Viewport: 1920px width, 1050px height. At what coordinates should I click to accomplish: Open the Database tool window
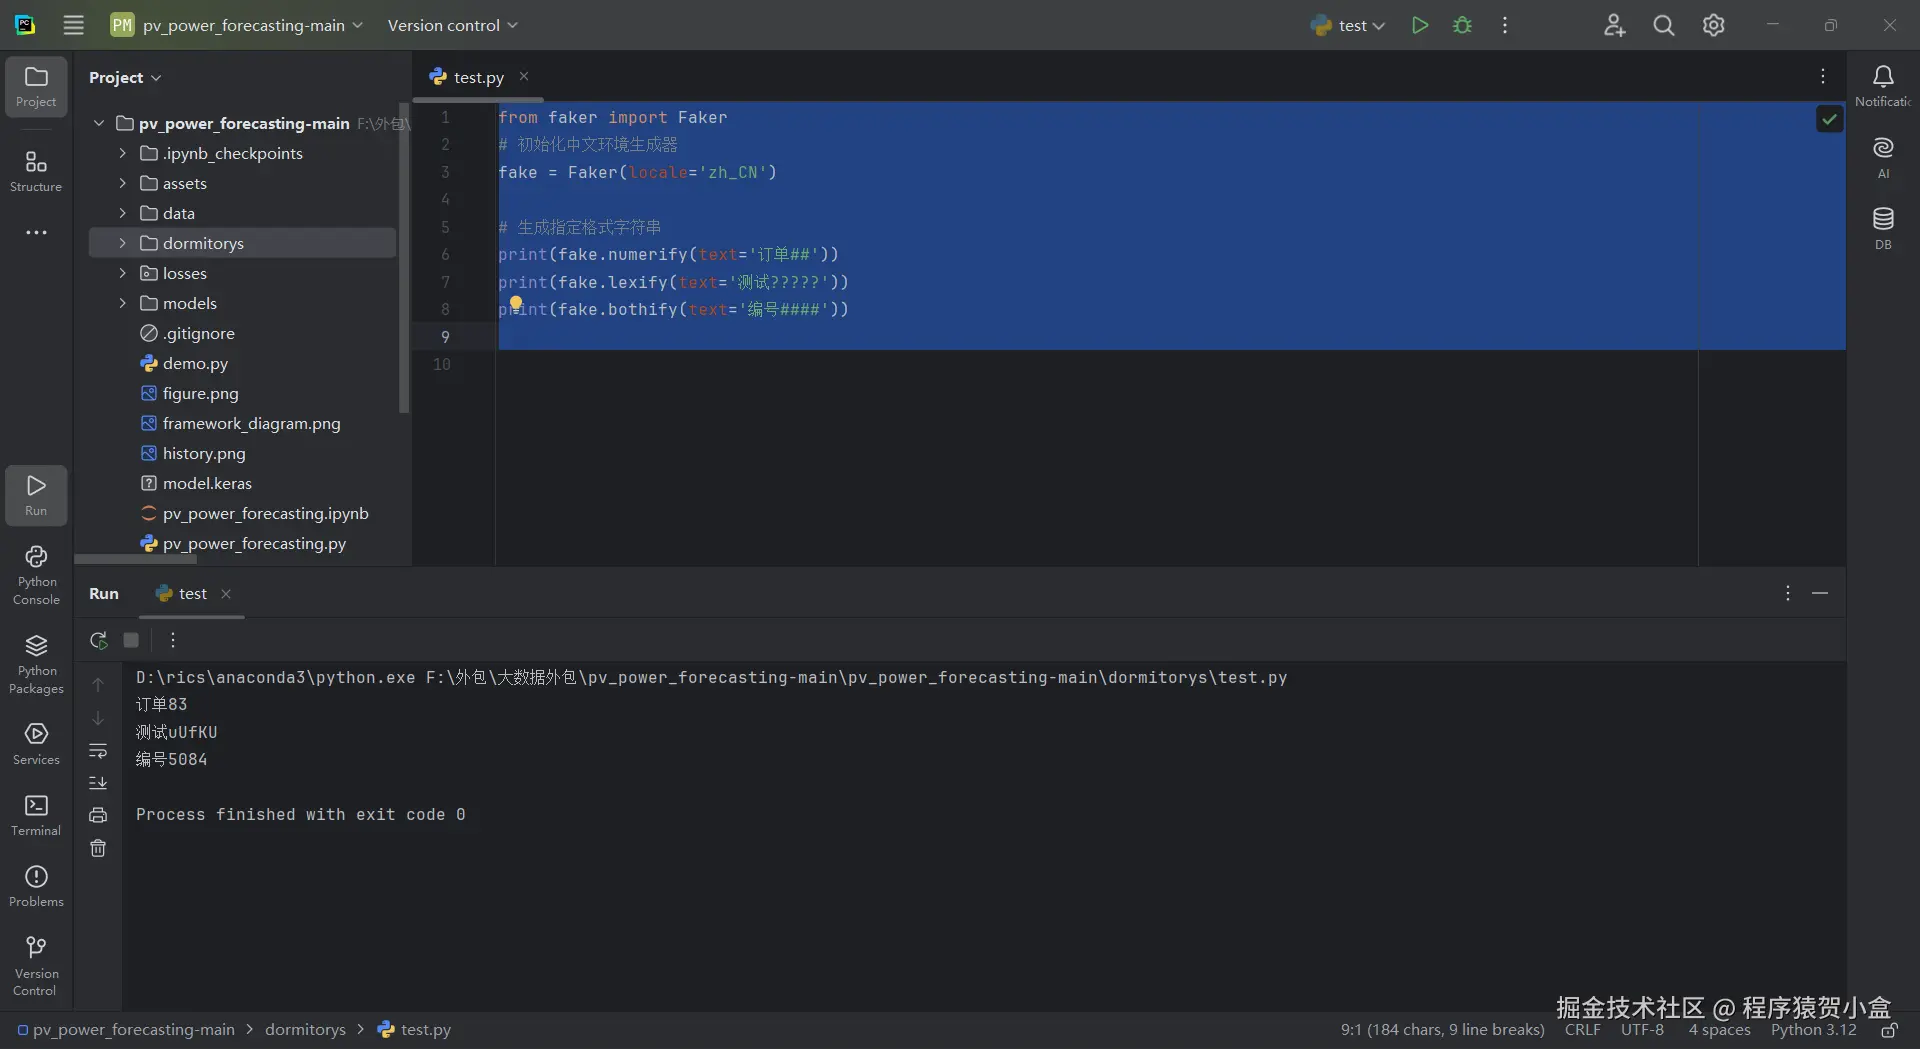1883,227
